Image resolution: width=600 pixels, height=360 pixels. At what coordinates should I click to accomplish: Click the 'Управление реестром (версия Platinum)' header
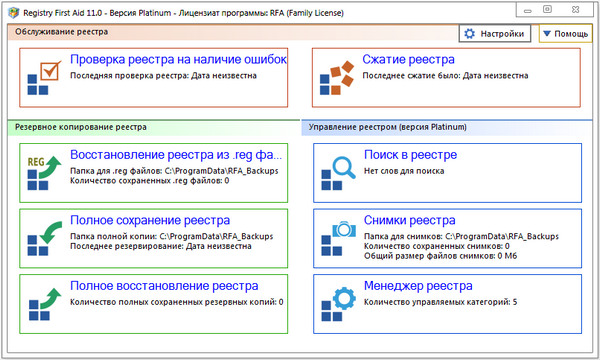pos(388,127)
